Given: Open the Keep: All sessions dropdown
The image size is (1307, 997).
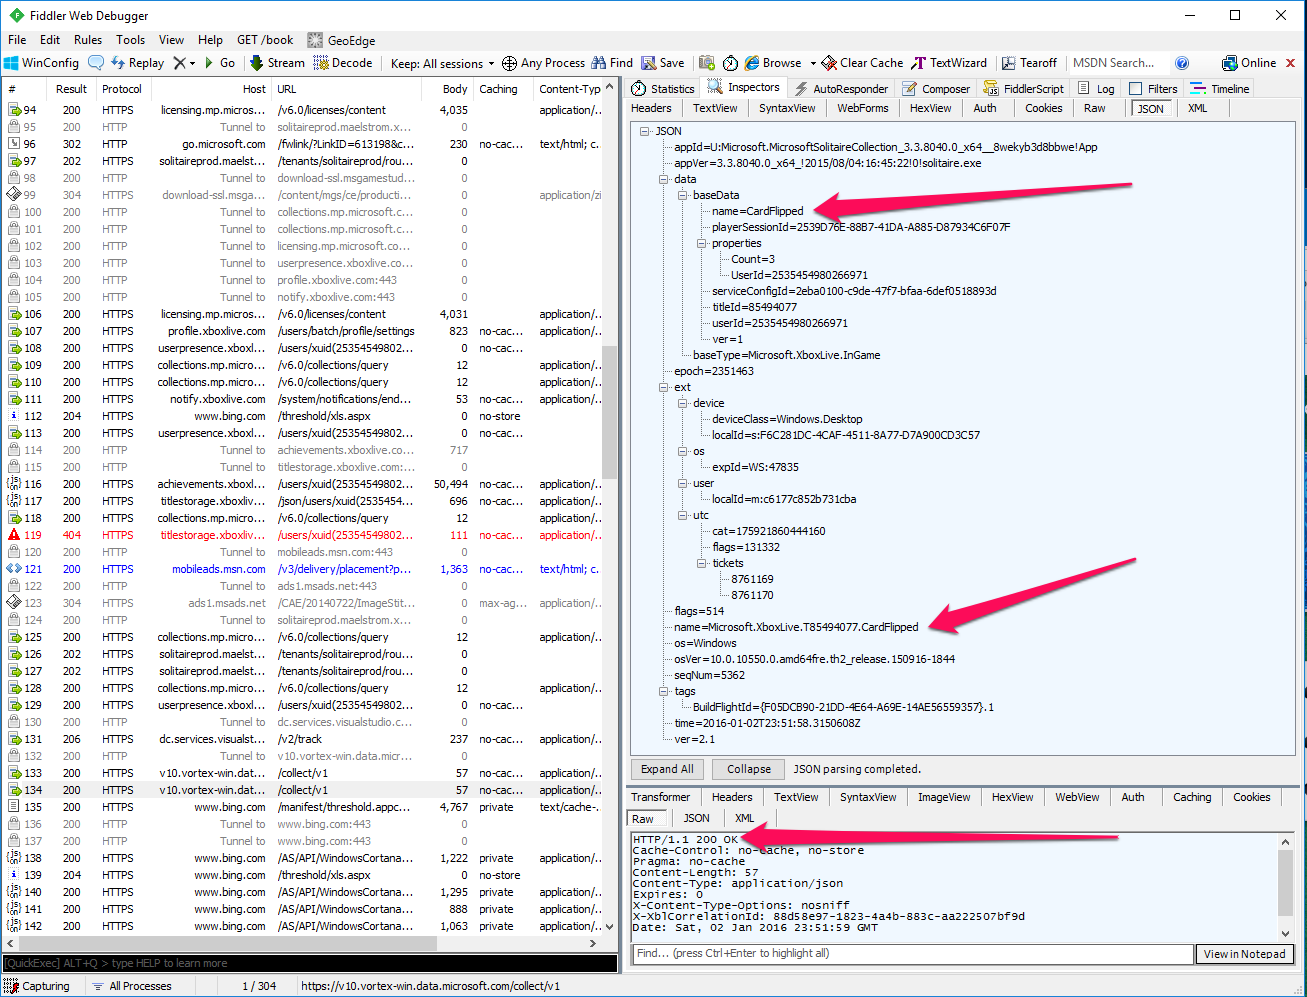Looking at the screenshot, I should tap(442, 63).
